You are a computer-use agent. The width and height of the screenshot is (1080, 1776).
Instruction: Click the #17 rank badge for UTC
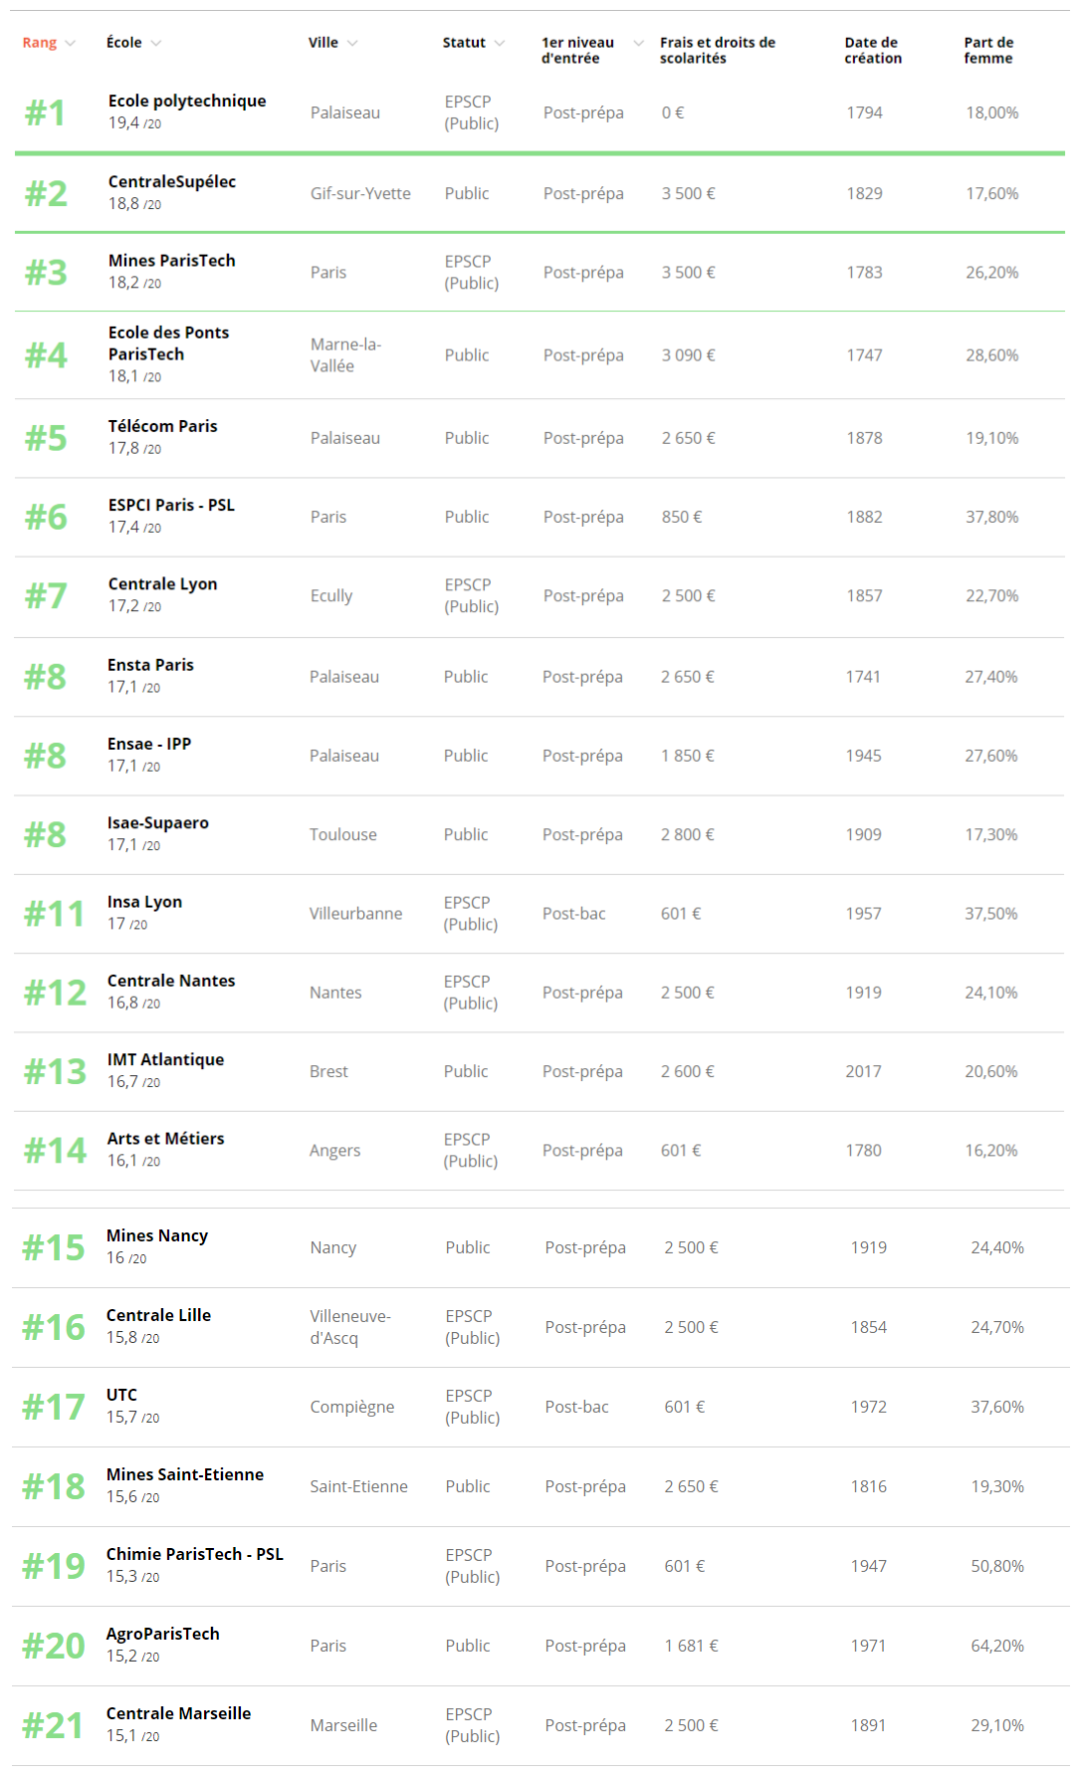[54, 1407]
